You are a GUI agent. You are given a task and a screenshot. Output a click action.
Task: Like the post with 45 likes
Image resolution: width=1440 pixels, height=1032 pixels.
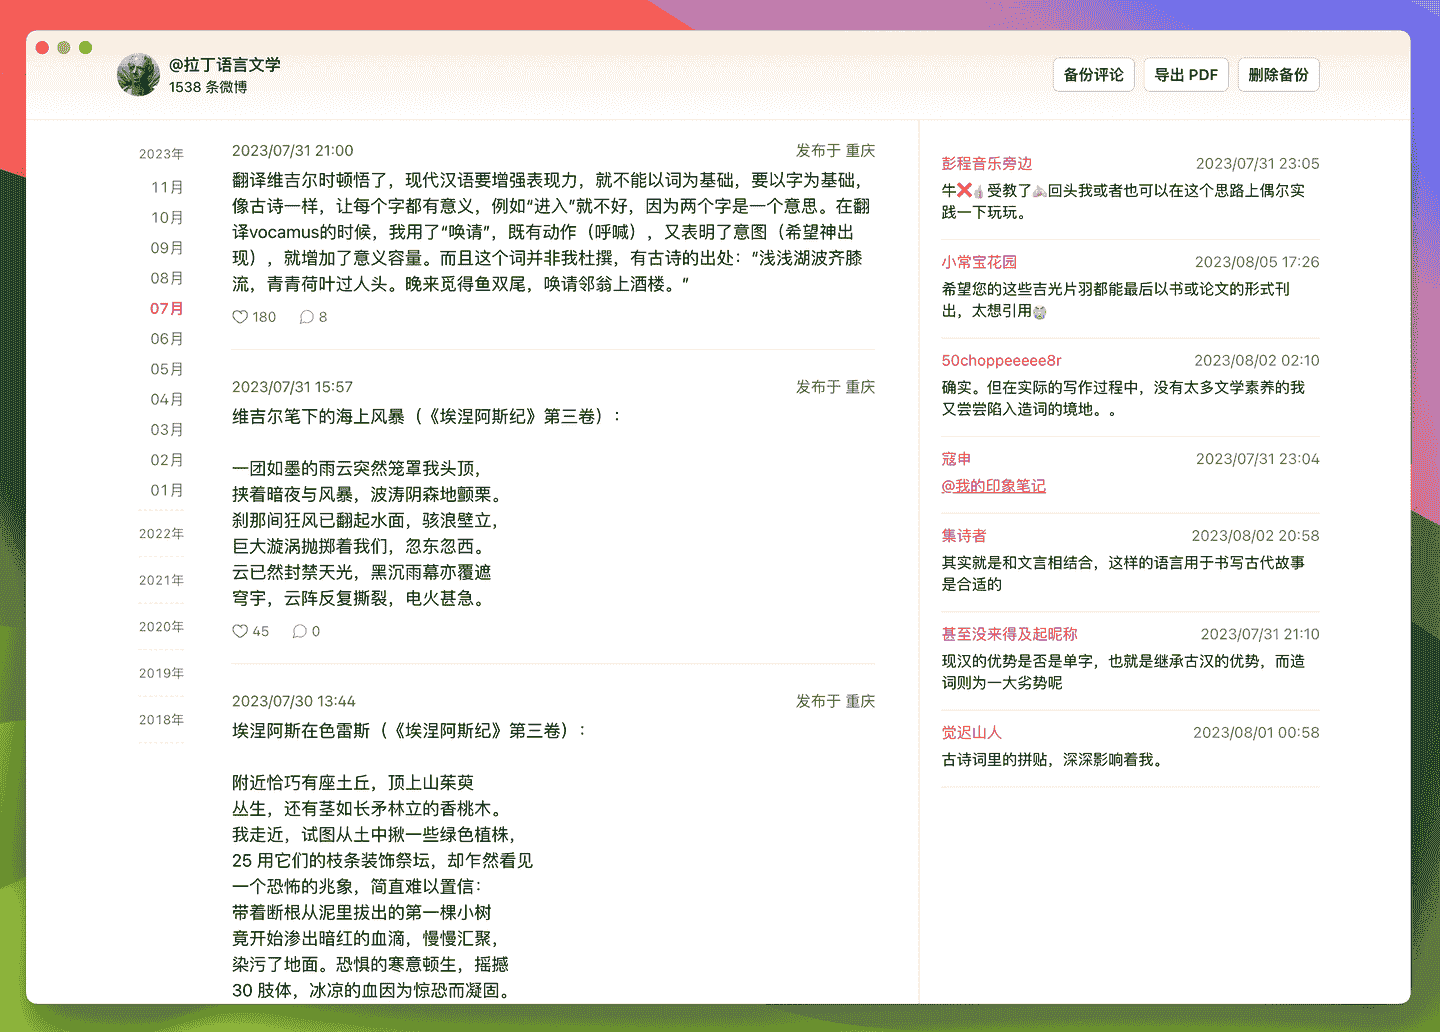pyautogui.click(x=240, y=631)
